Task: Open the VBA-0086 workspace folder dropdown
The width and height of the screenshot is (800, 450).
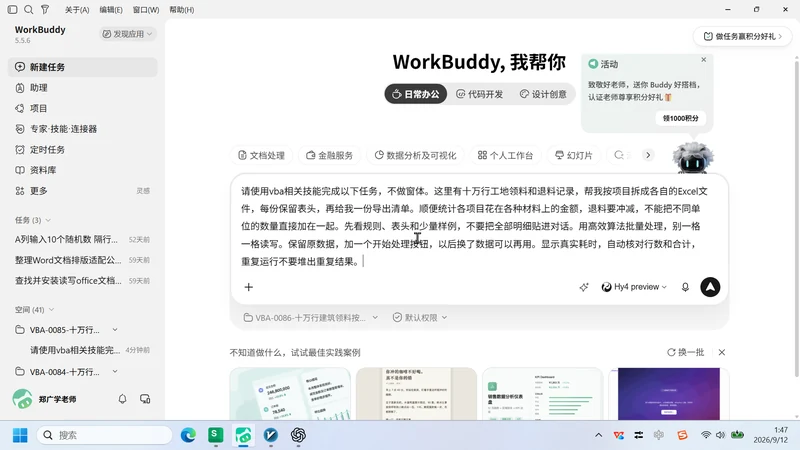Action: click(310, 317)
